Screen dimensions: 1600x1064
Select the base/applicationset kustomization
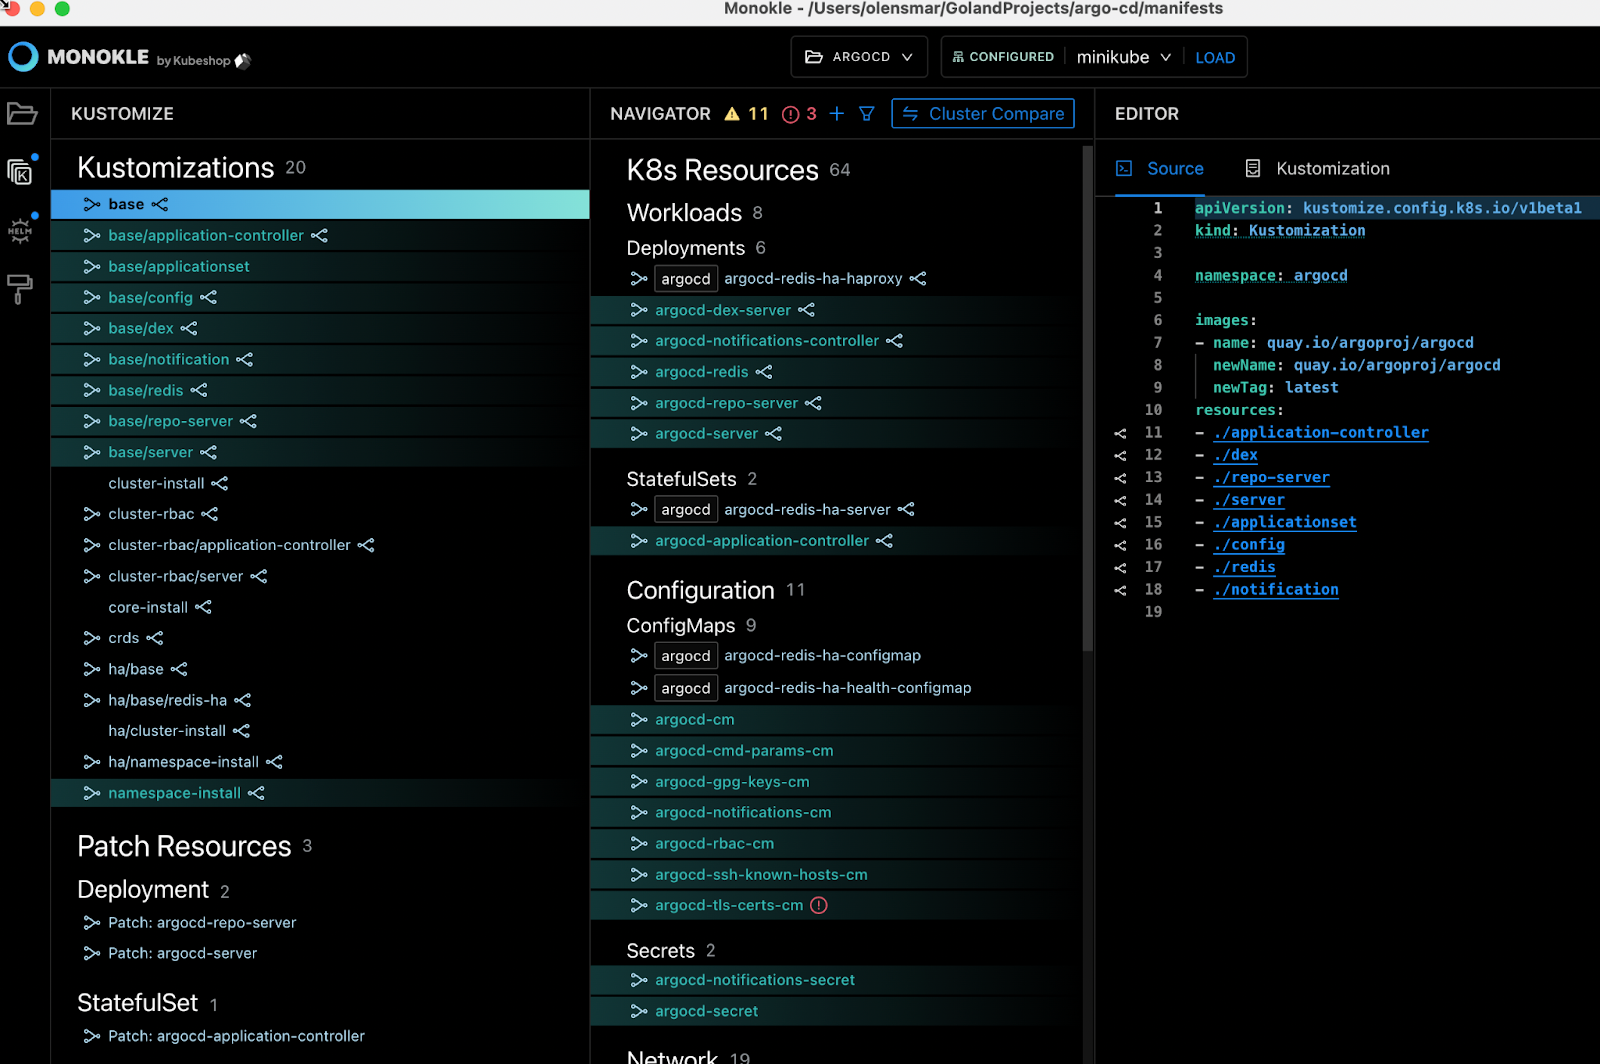tap(320, 266)
